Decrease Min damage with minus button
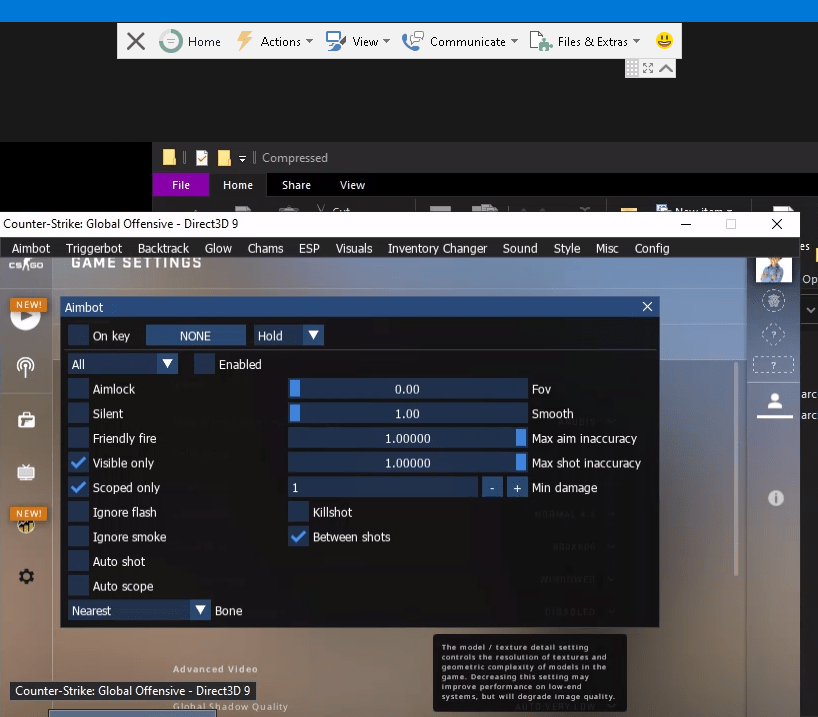The width and height of the screenshot is (818, 717). point(492,487)
